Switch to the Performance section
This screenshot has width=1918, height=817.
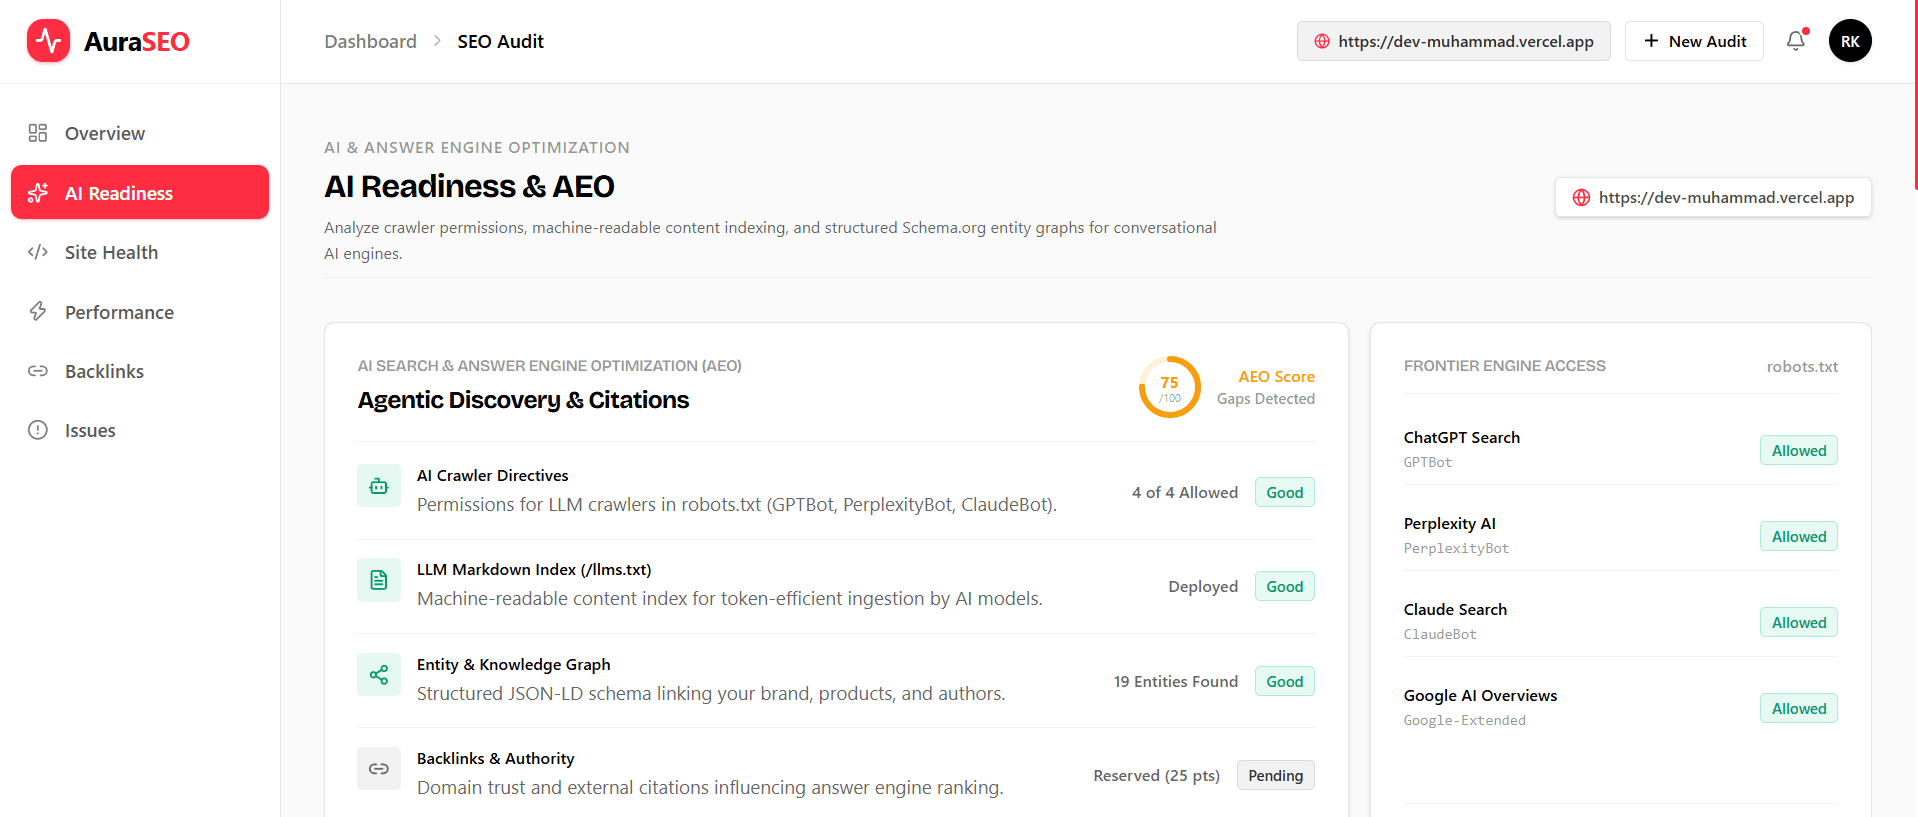140,311
